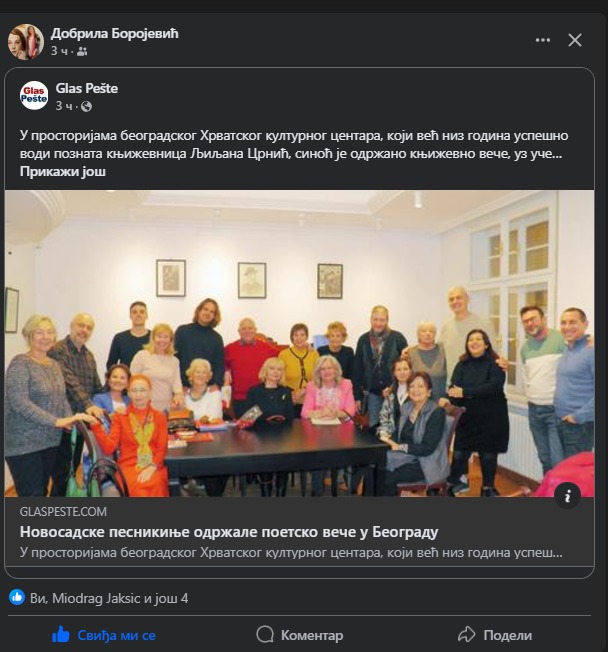This screenshot has height=652, width=608.
Task: Click the Коментар comment button
Action: point(300,635)
